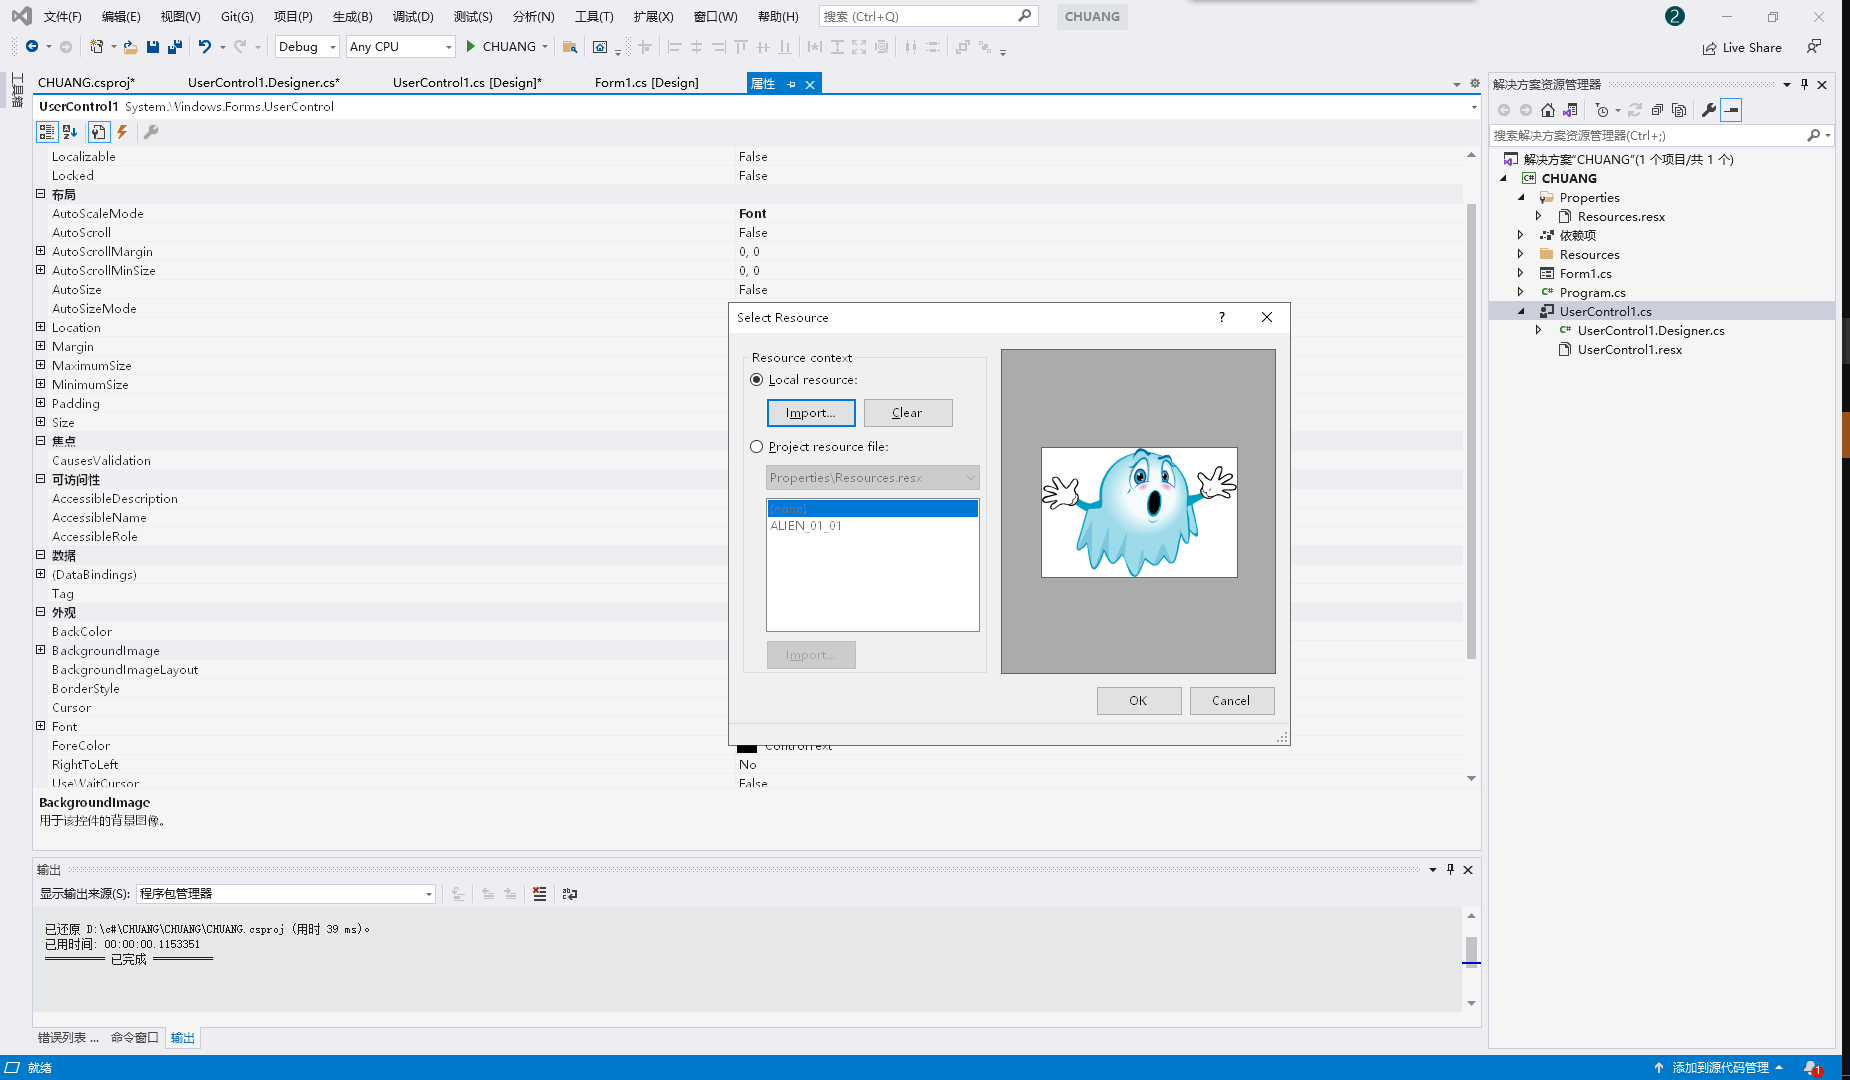Open the Events view in Properties panel
1850x1080 pixels.
pyautogui.click(x=121, y=131)
